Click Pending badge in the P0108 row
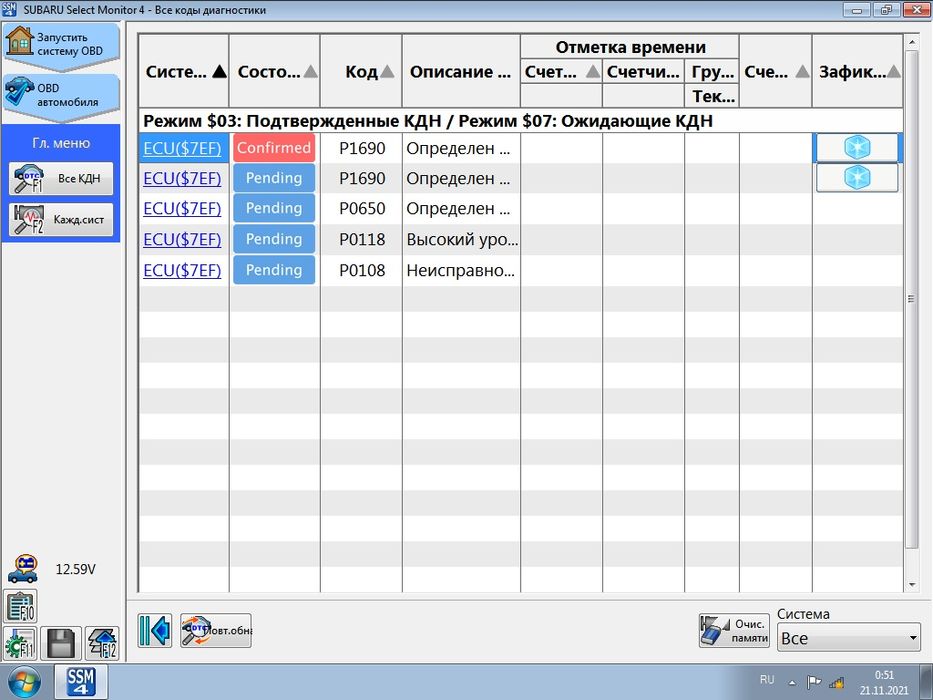Viewport: 933px width, 700px height. coord(274,270)
